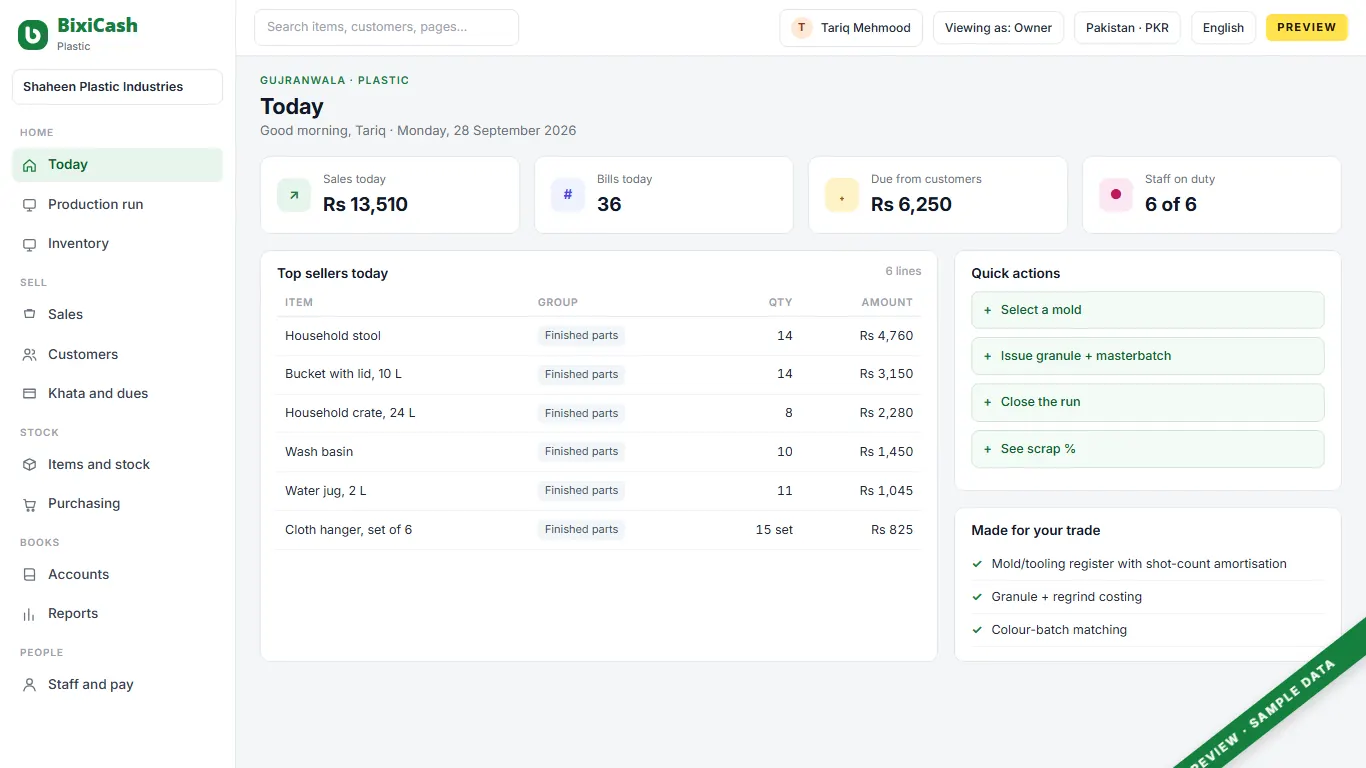The height and width of the screenshot is (768, 1366).
Task: Click the Rs 4,760 amount cell
Action: 886,336
